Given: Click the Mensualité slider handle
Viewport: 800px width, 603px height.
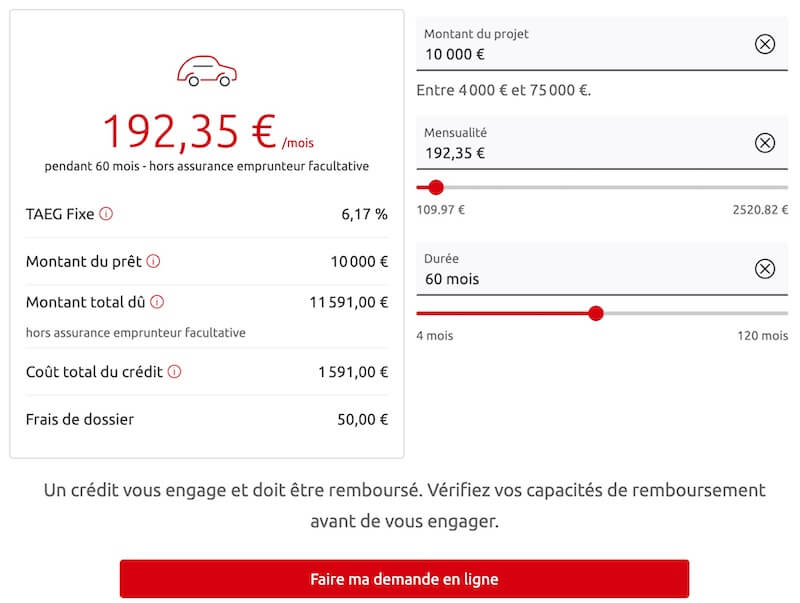Looking at the screenshot, I should pyautogui.click(x=436, y=187).
